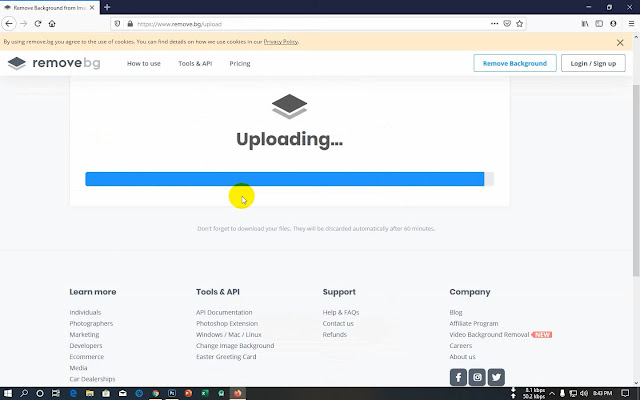Screen dimensions: 640x400
Task: Open Google Chrome from the taskbar
Action: click(156, 393)
